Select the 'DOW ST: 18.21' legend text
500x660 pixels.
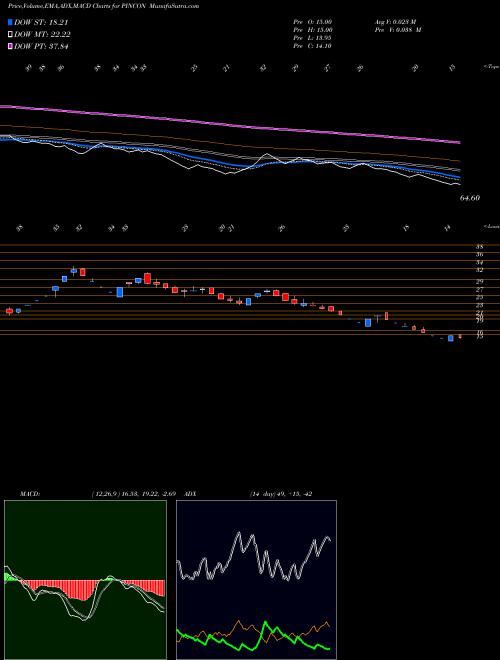pos(41,23)
